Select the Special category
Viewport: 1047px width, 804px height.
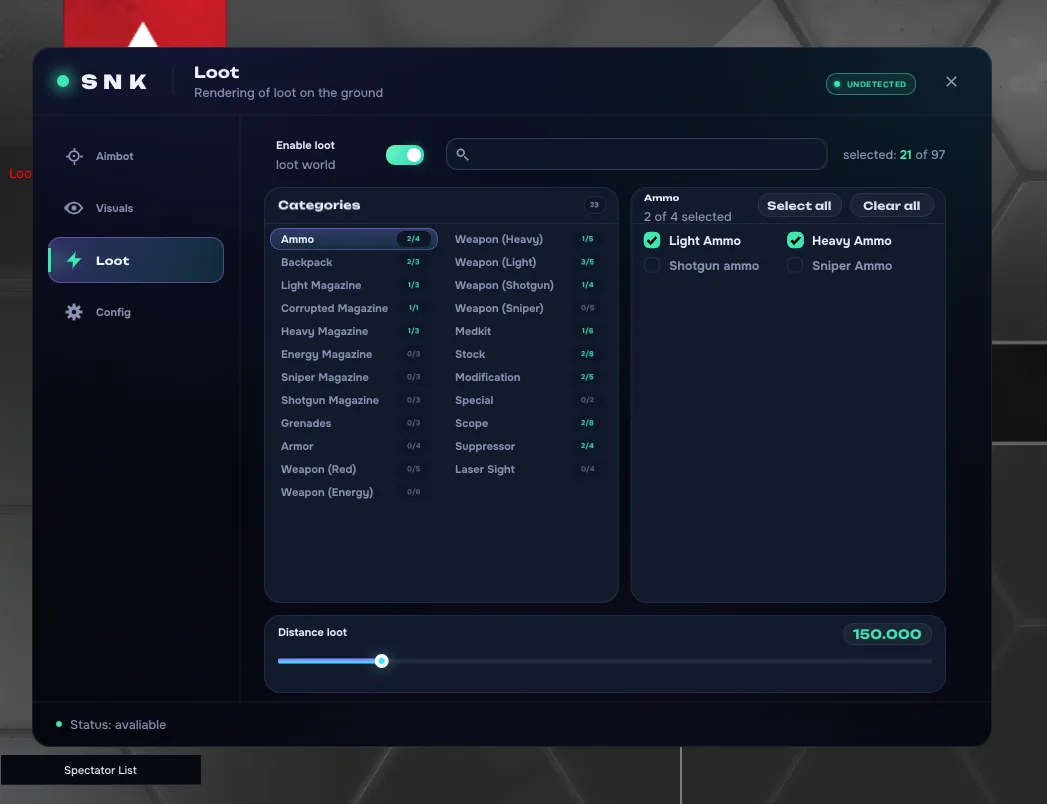[528, 400]
